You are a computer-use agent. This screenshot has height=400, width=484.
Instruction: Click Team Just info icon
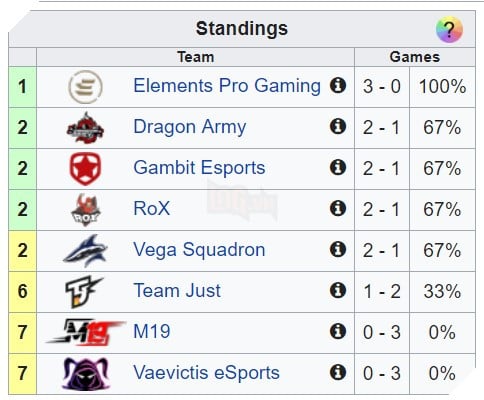(x=338, y=290)
